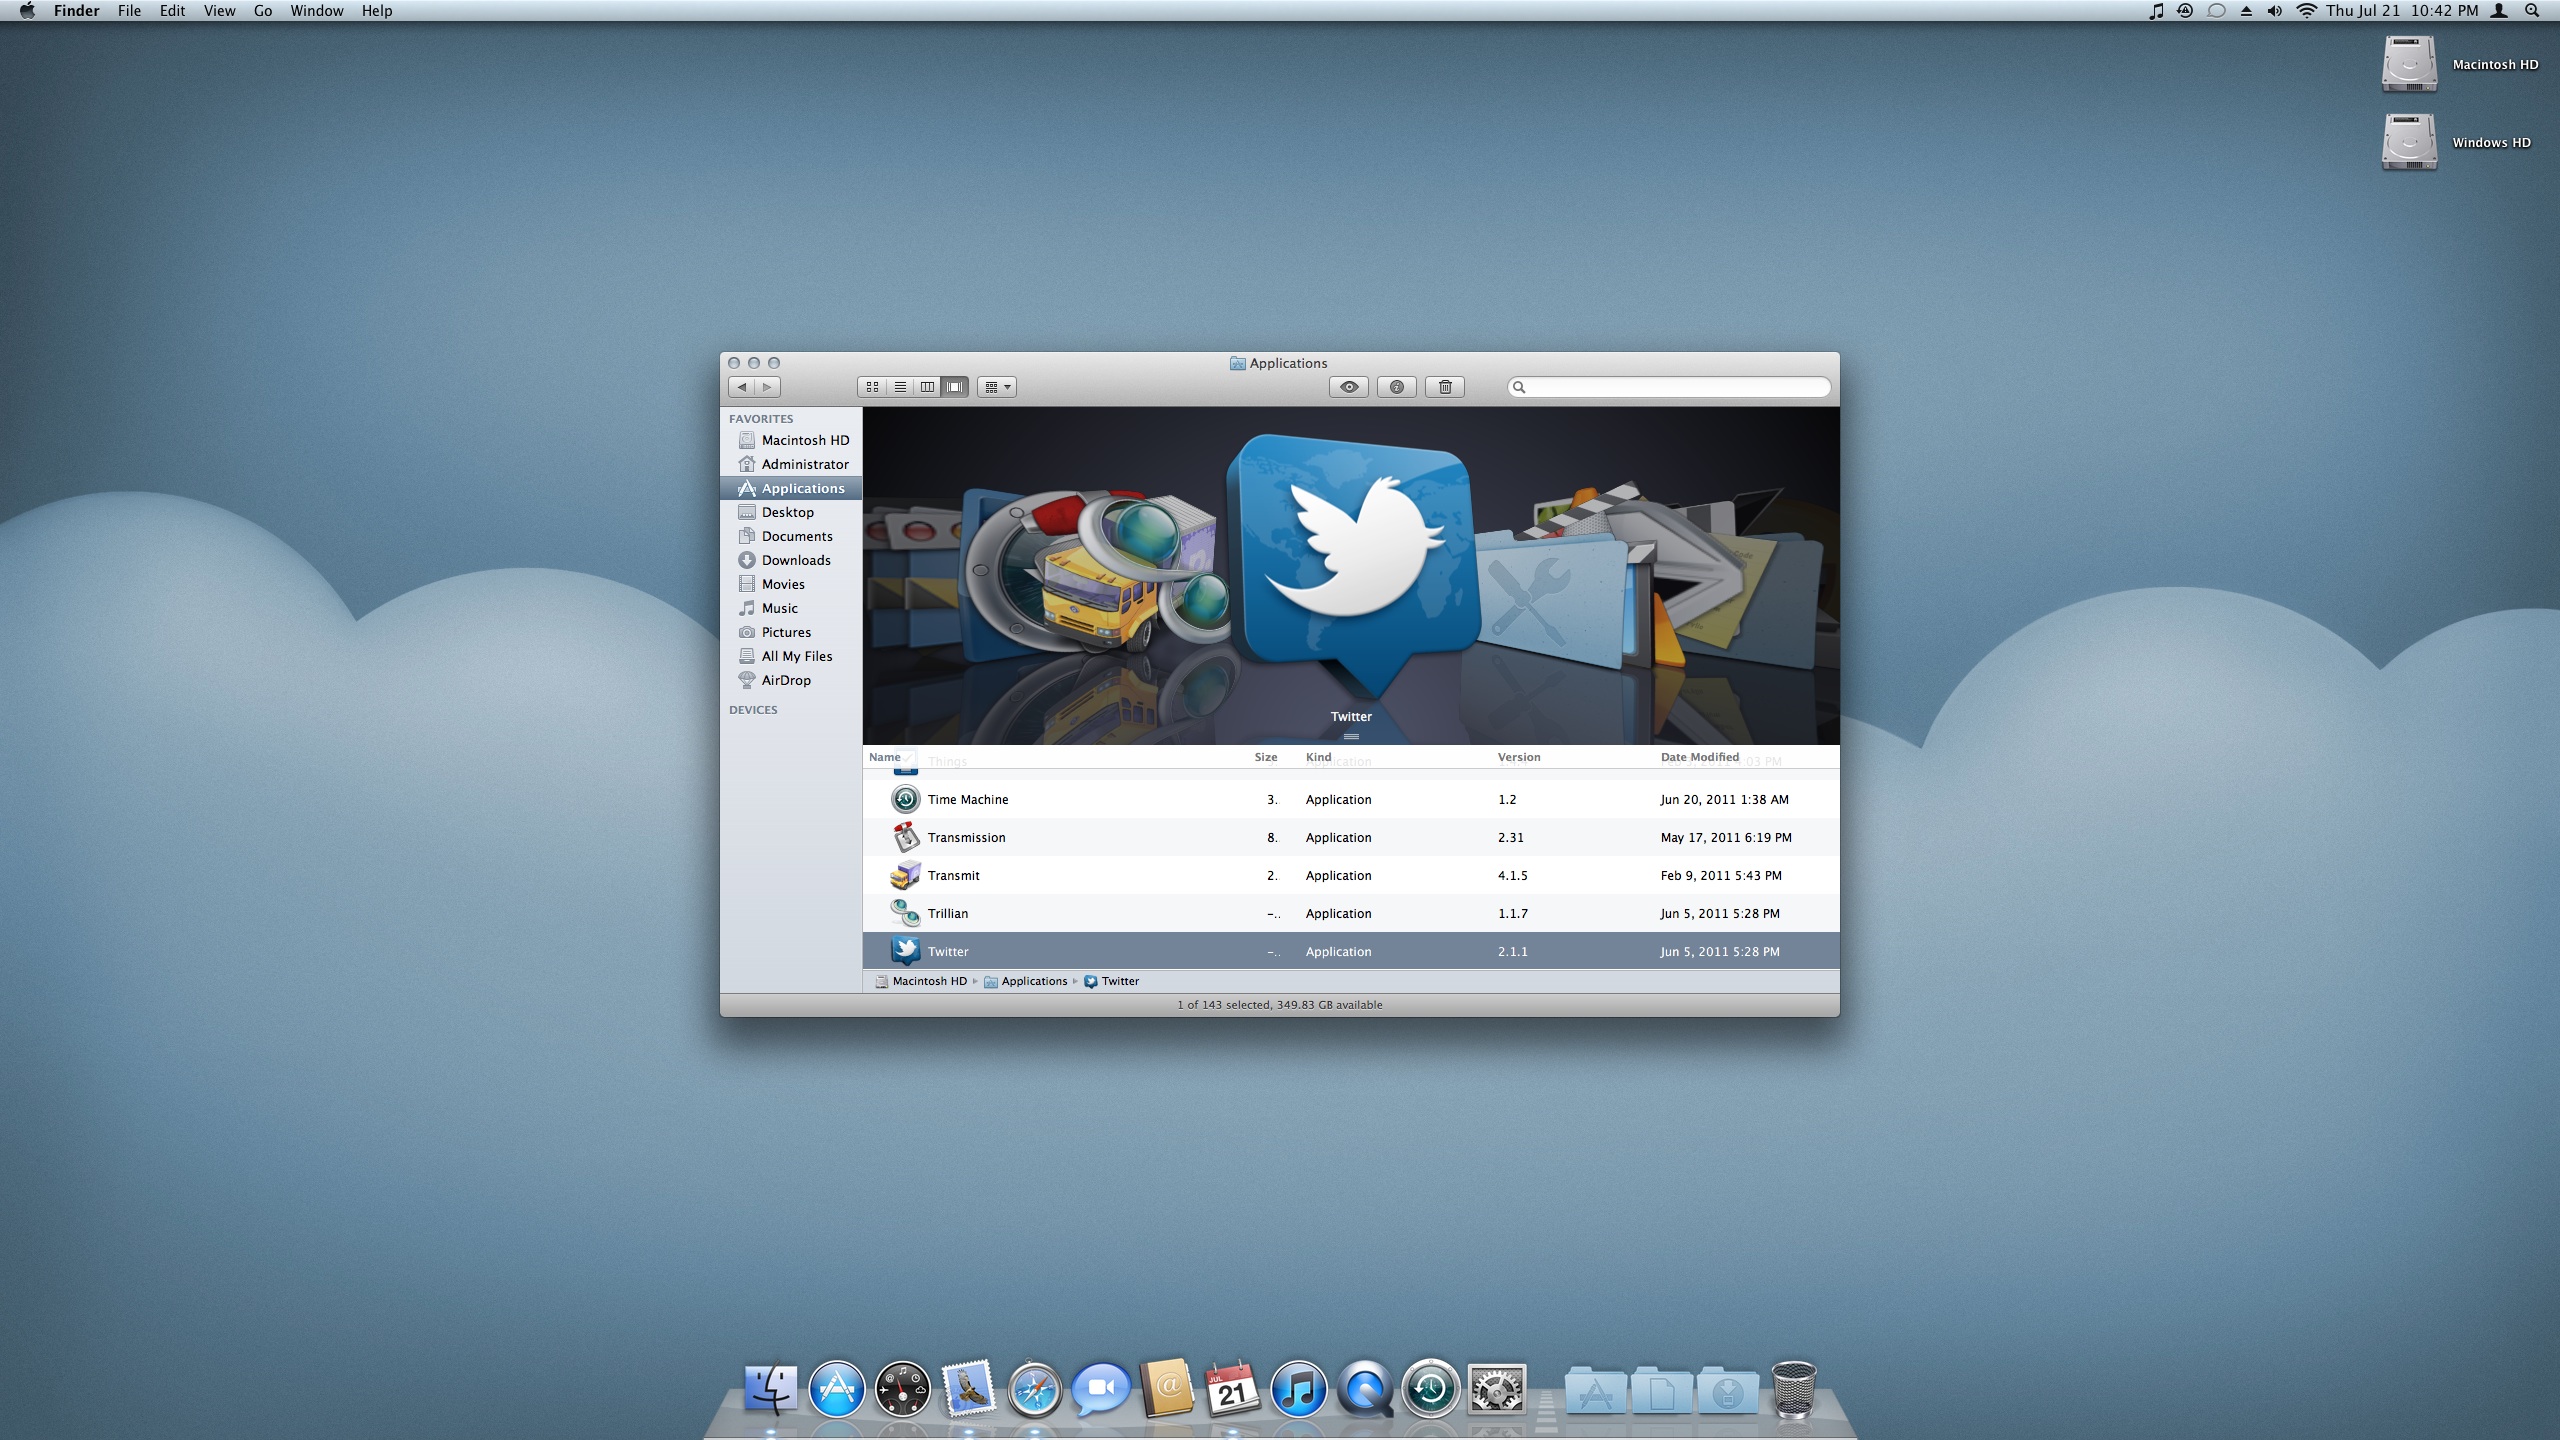Viewport: 2560px width, 1440px height.
Task: Sort list by Size column header
Action: (x=1266, y=757)
